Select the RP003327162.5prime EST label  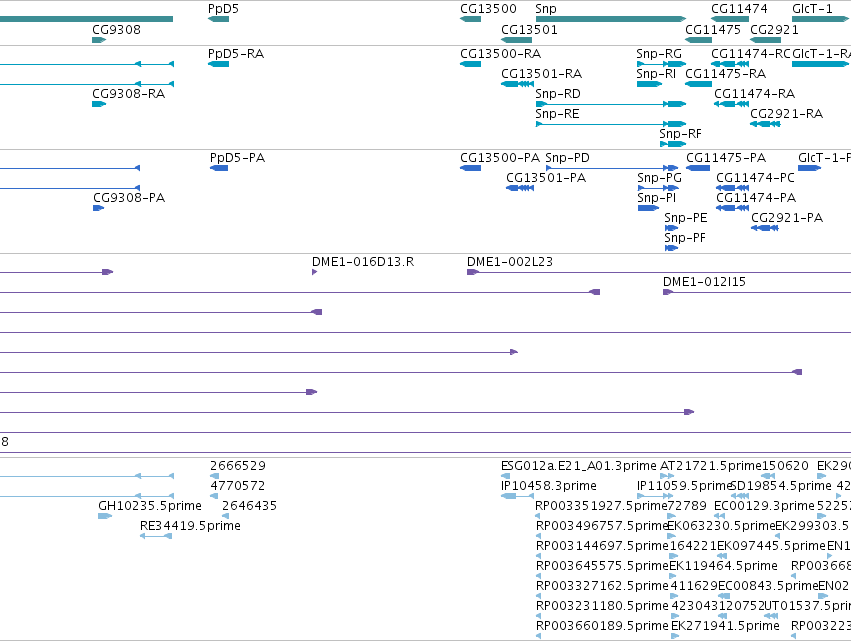(602, 586)
